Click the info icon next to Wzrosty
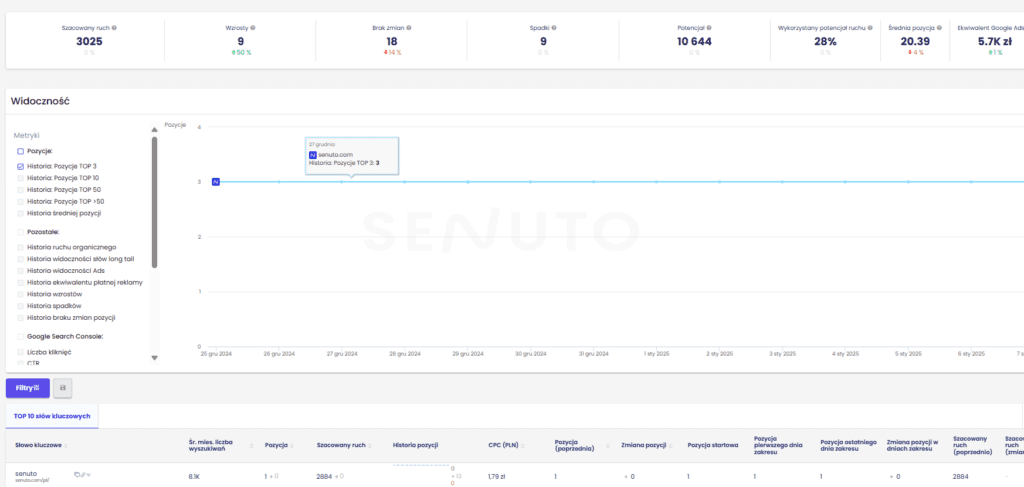The height and width of the screenshot is (487, 1024). click(x=253, y=28)
